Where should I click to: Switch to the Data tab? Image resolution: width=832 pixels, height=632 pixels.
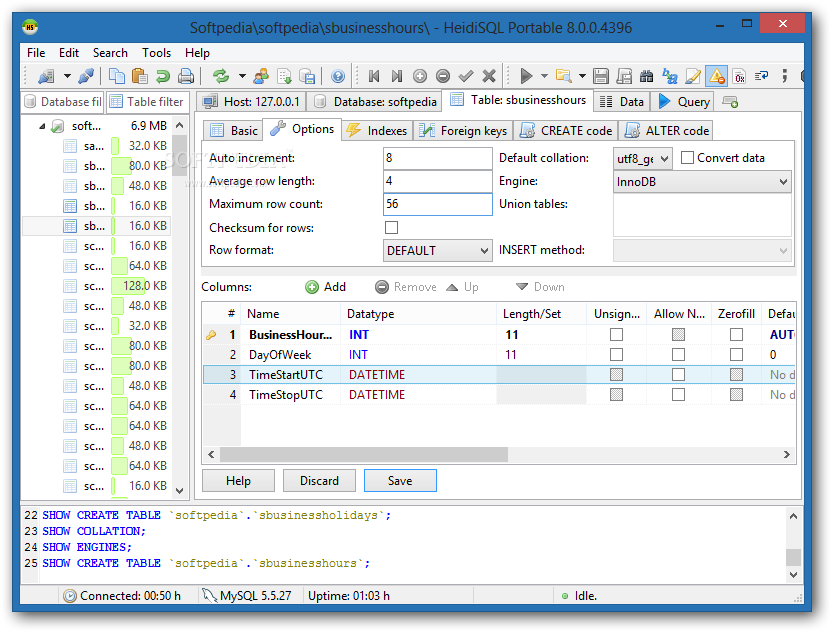pos(622,102)
